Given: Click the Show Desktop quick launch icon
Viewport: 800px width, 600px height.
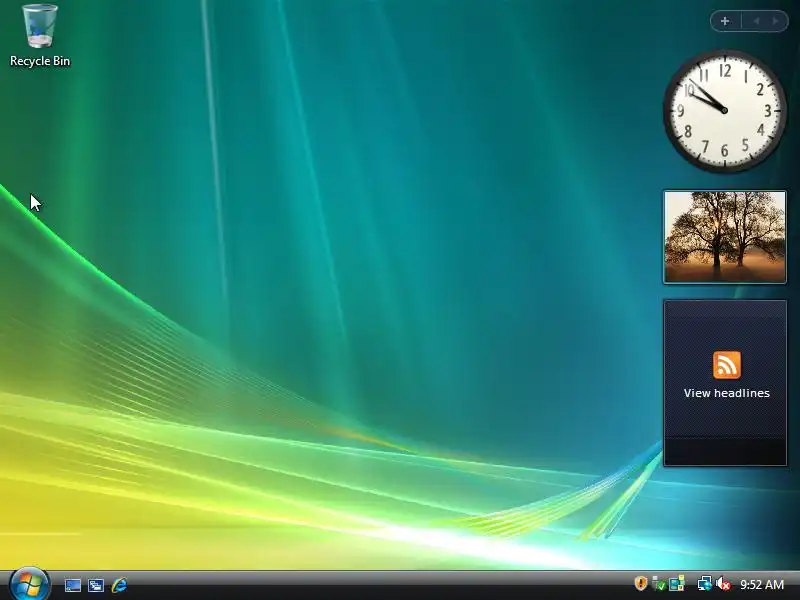Looking at the screenshot, I should (72, 585).
